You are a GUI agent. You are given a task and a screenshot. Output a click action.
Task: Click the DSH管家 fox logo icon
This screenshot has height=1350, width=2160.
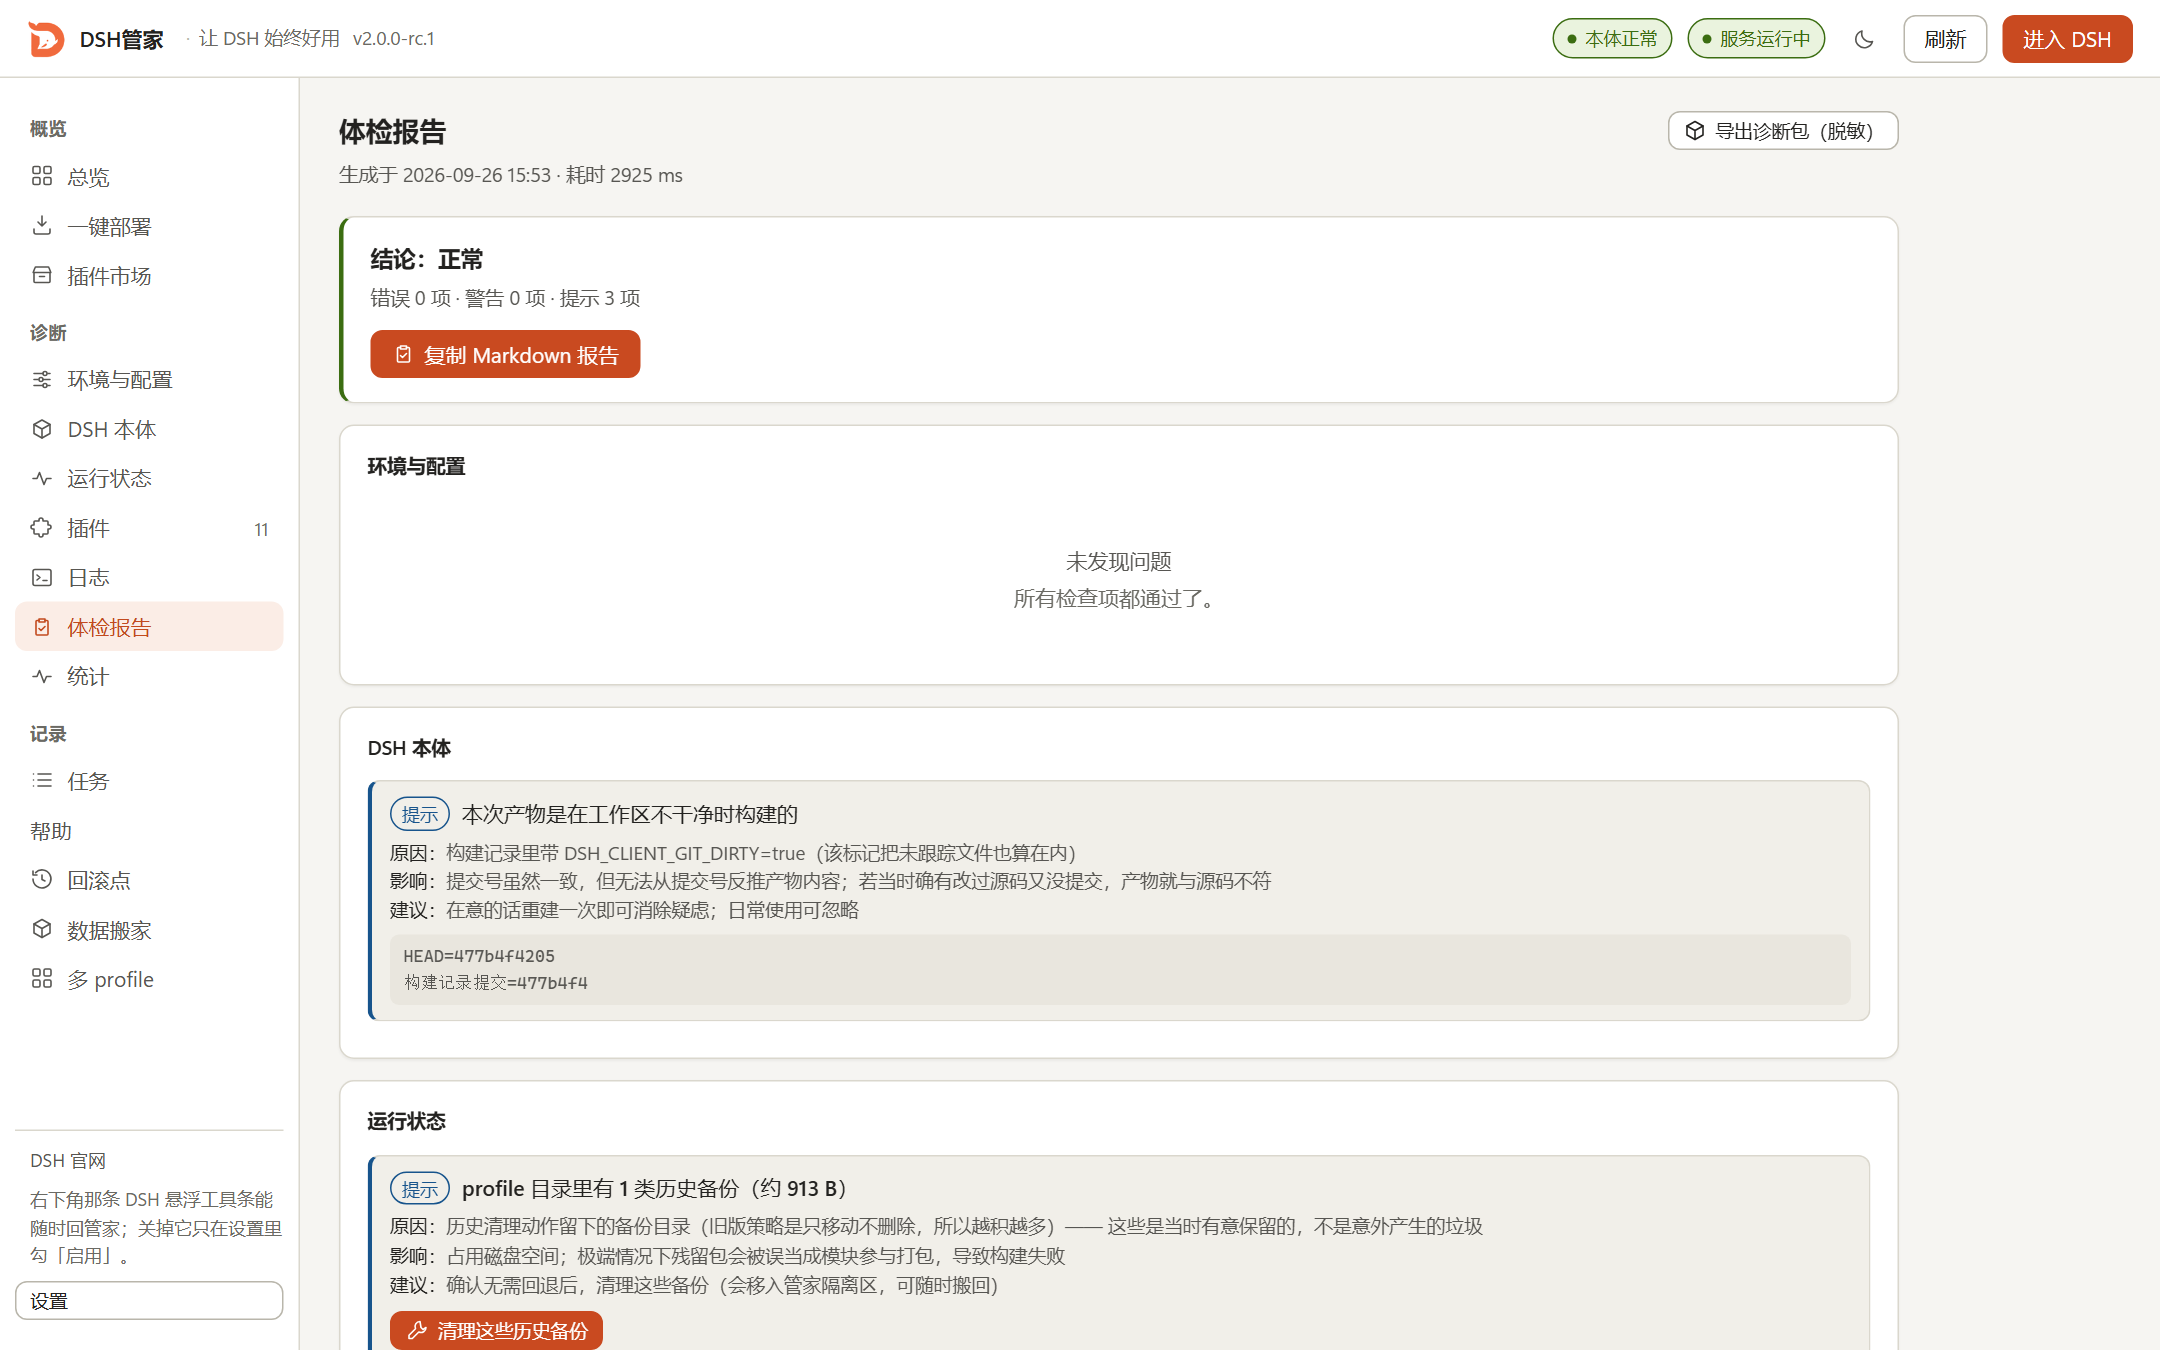(46, 39)
